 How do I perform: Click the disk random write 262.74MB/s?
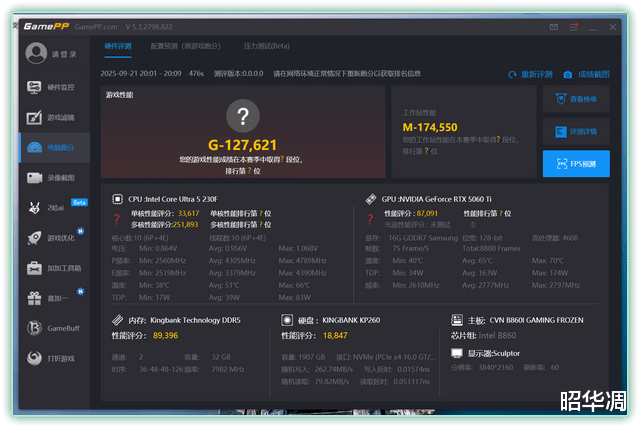point(334,369)
